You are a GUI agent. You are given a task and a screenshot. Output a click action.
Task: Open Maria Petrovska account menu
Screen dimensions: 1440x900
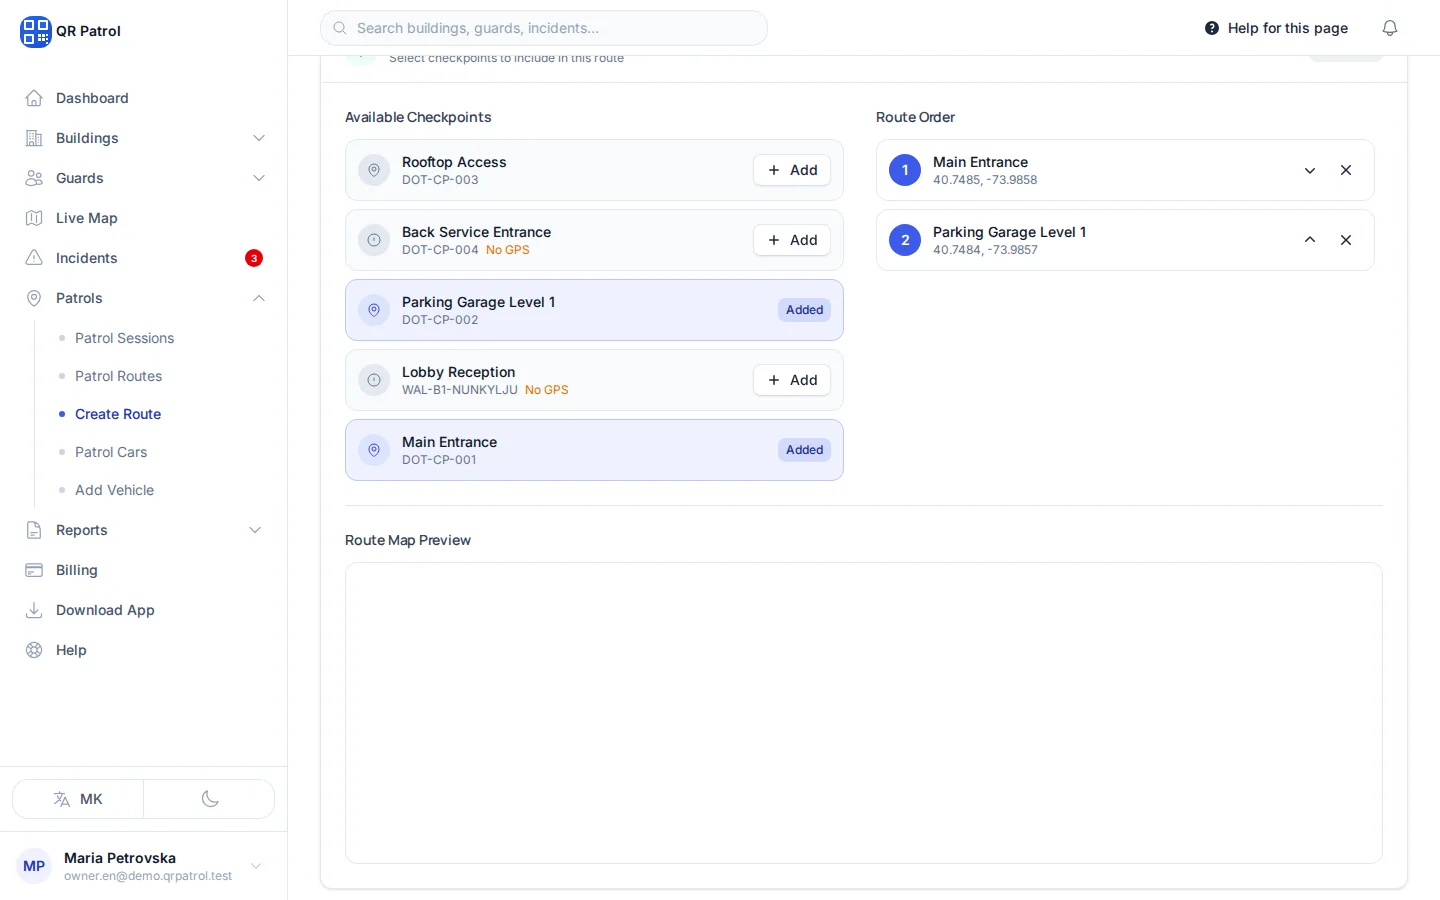(144, 866)
